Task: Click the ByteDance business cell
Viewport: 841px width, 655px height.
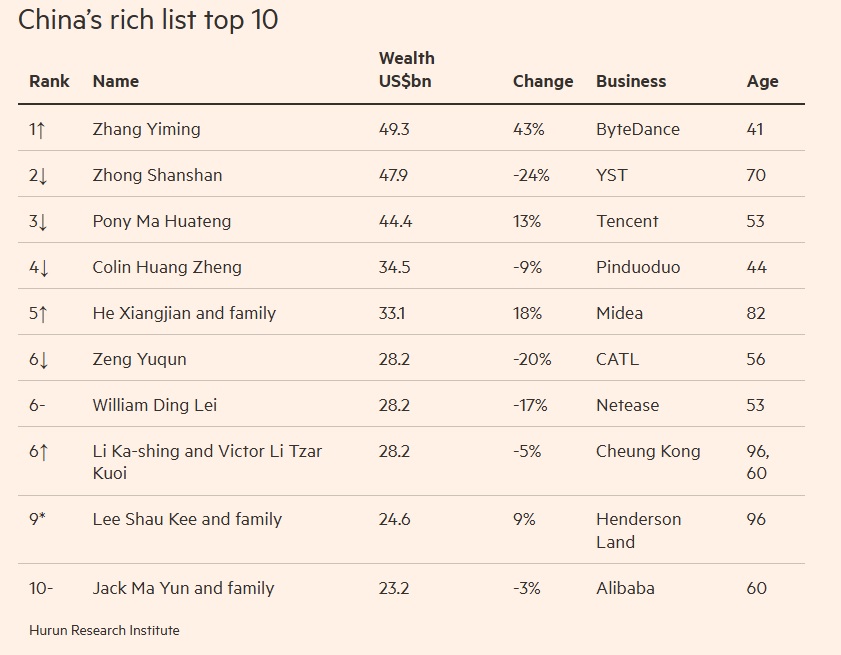Action: click(x=638, y=129)
